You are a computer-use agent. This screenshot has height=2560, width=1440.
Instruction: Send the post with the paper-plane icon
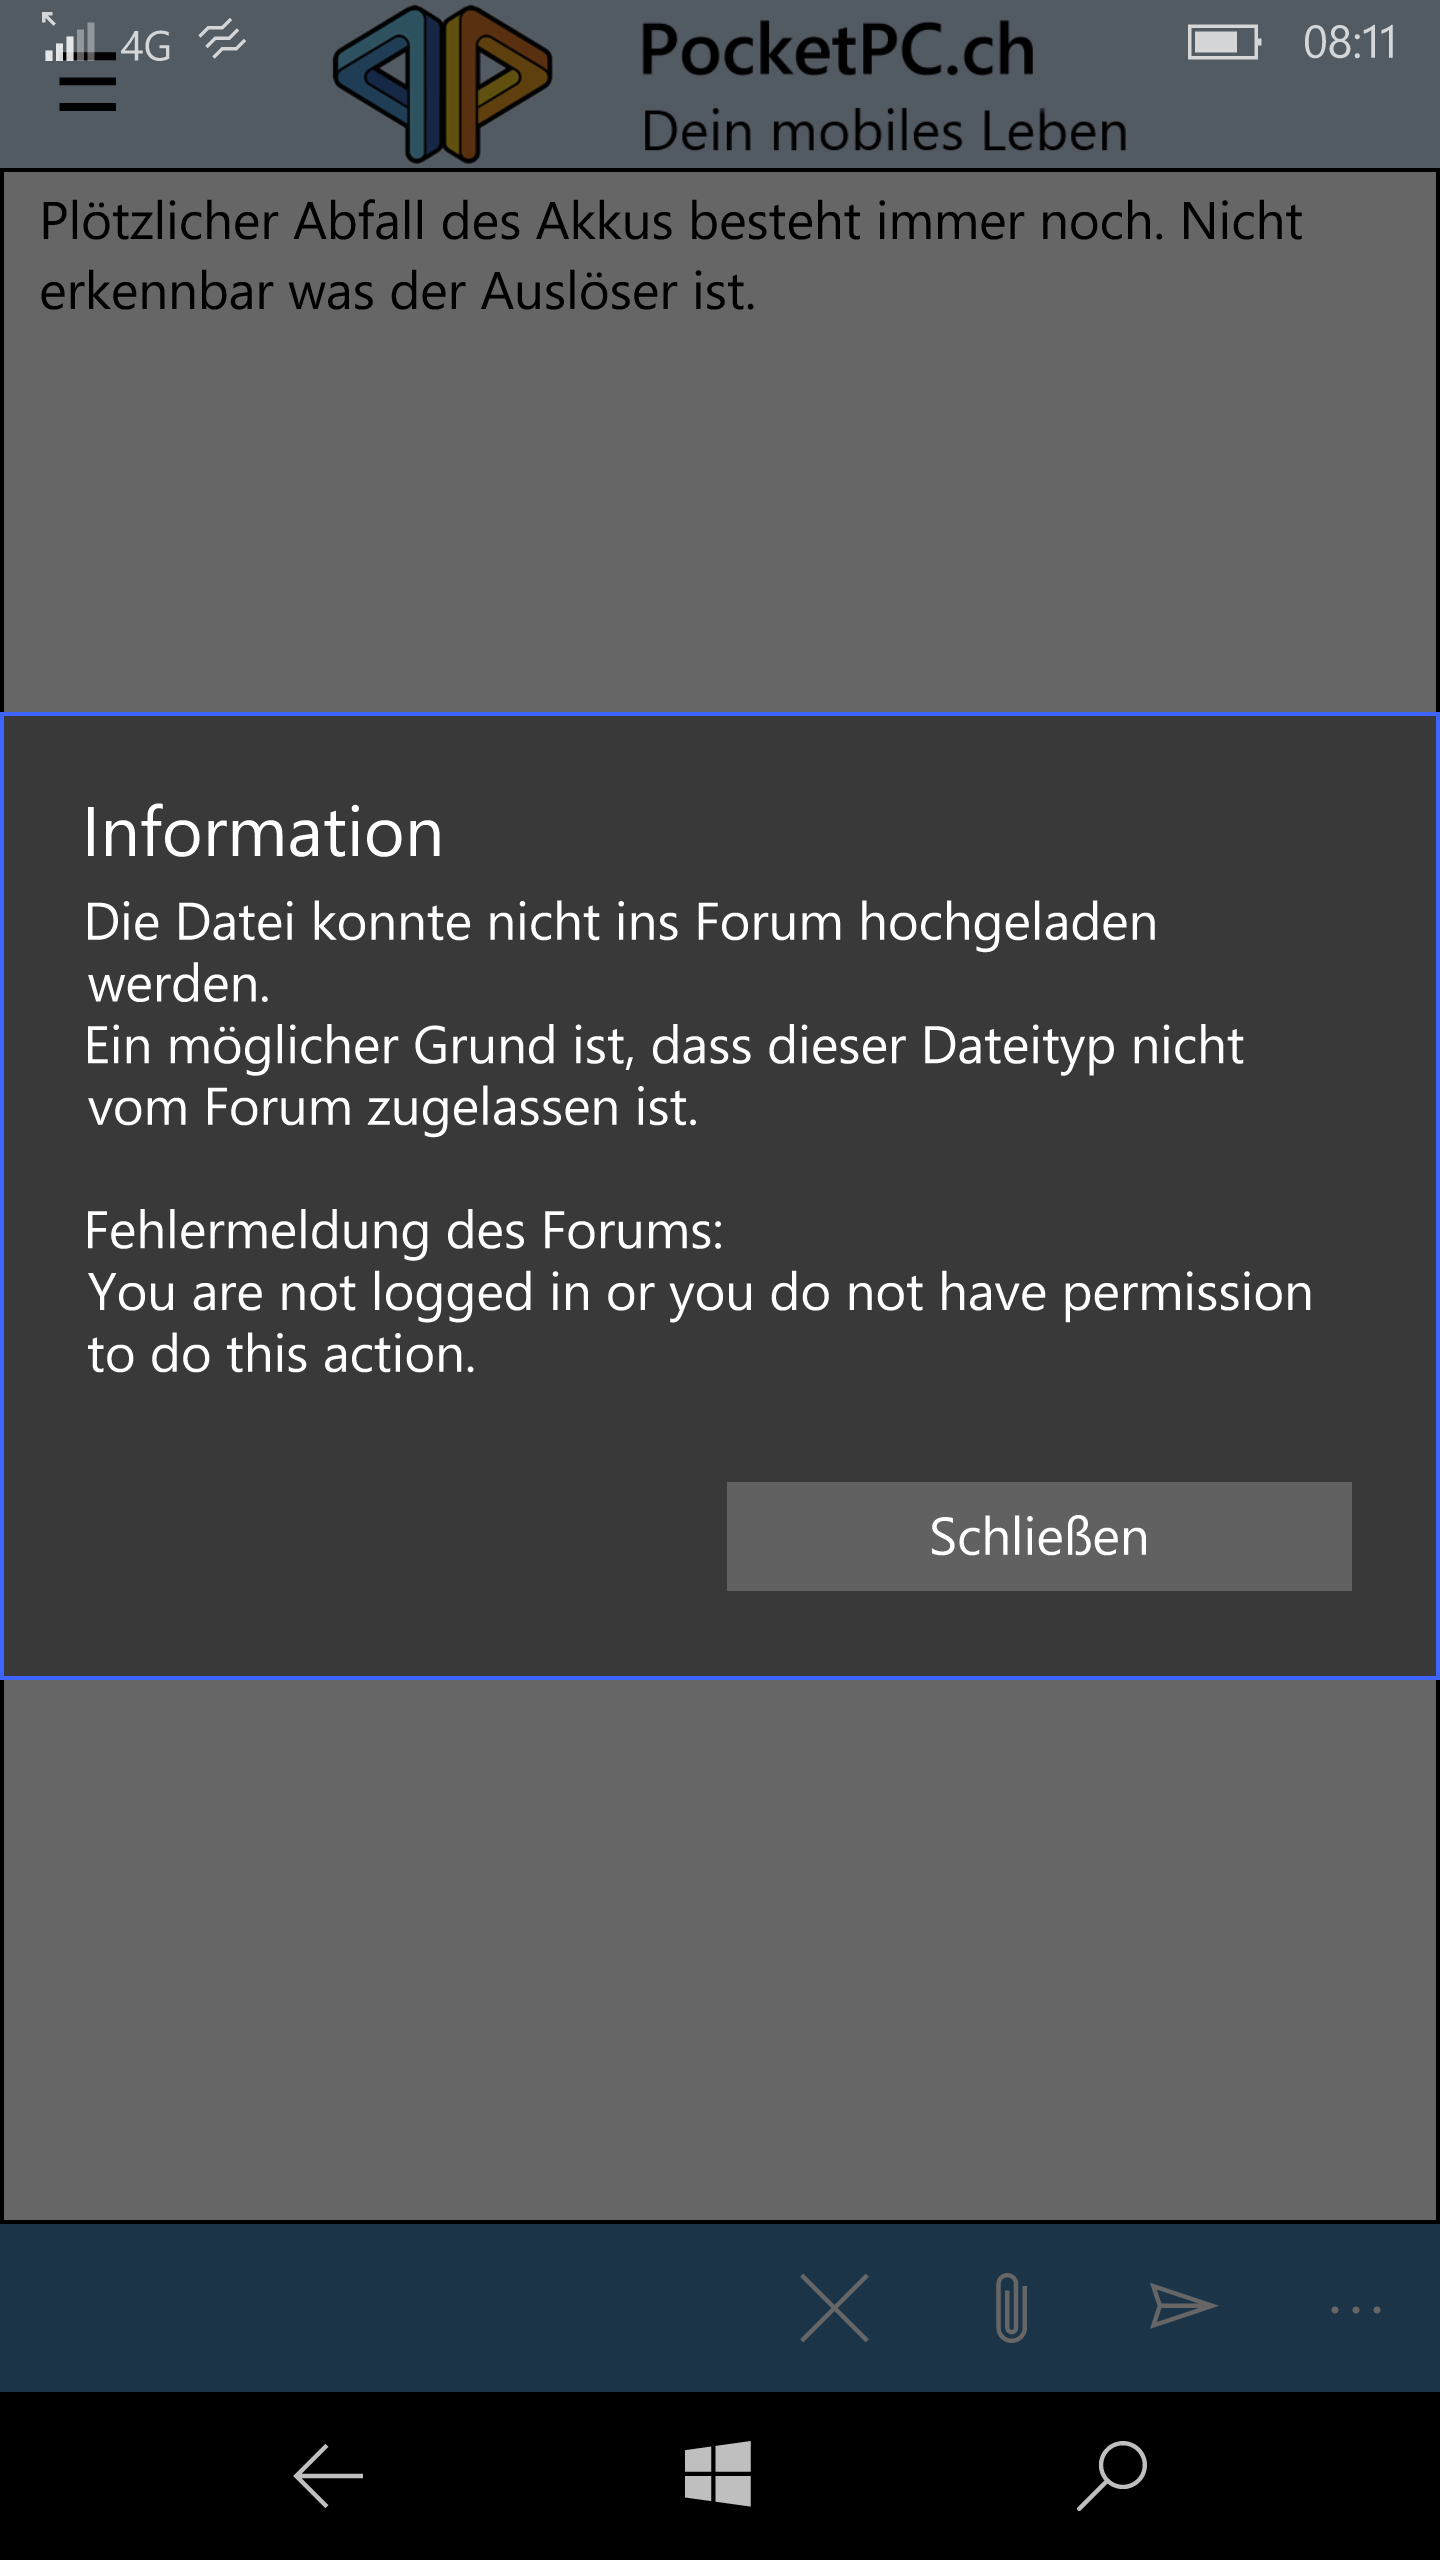pyautogui.click(x=1183, y=2306)
